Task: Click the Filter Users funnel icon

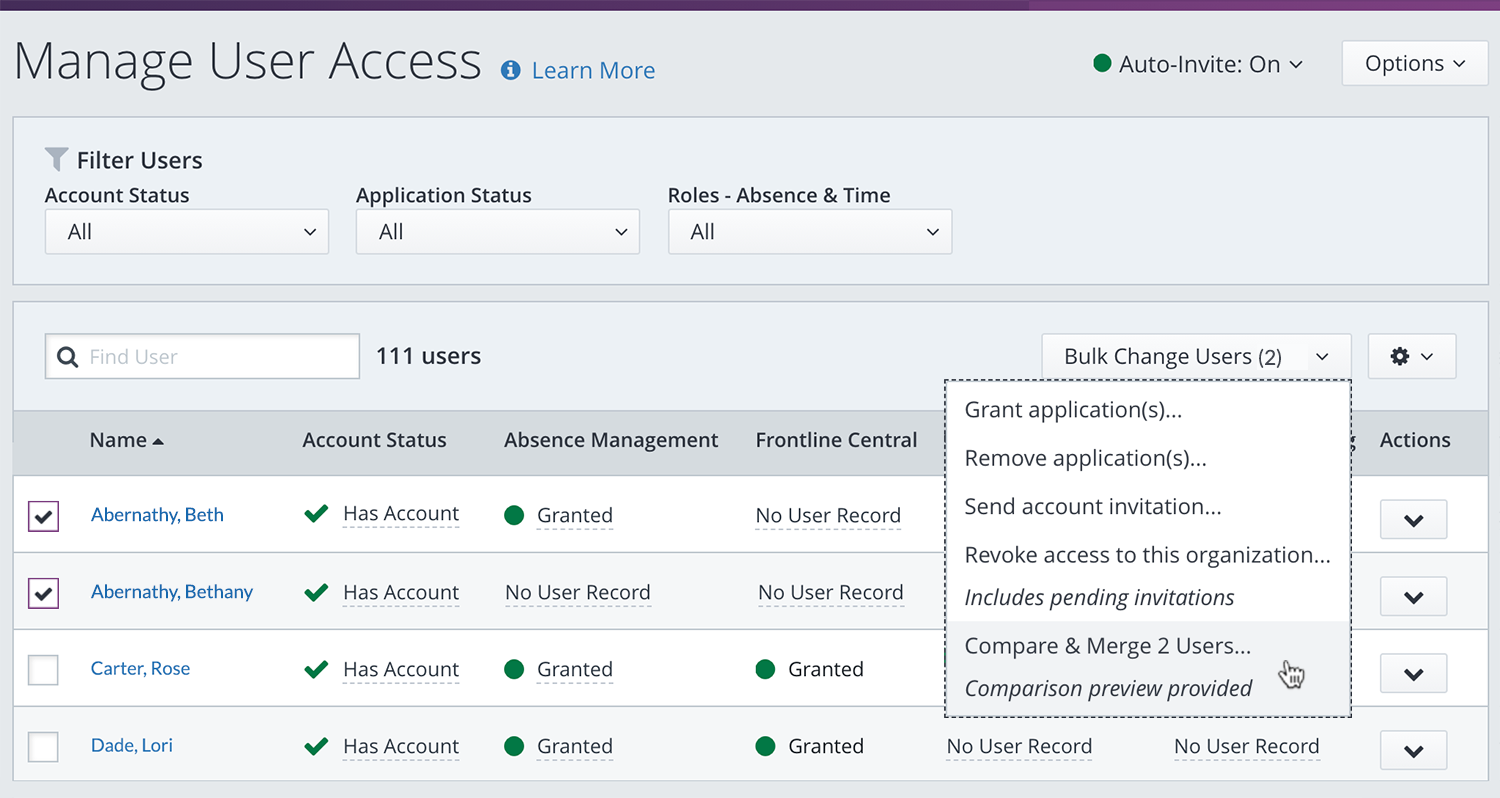Action: tap(56, 160)
